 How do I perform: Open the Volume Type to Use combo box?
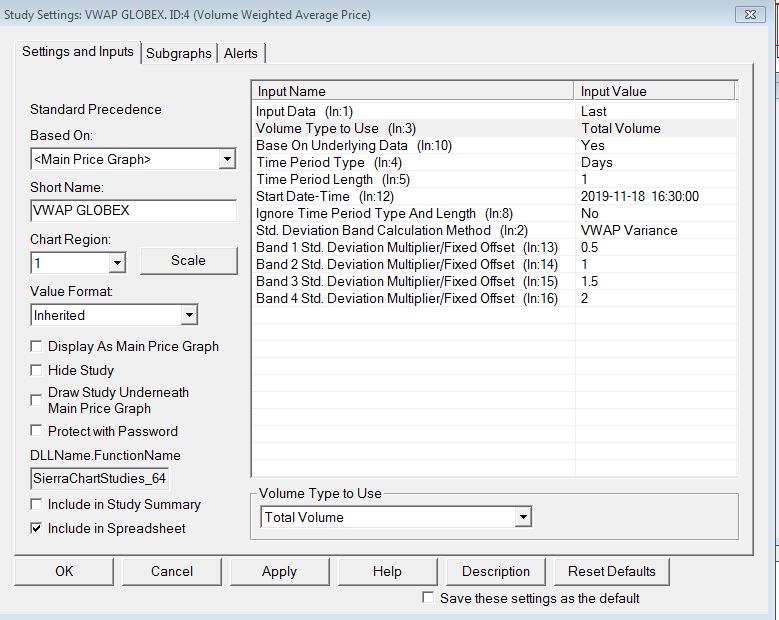click(522, 517)
